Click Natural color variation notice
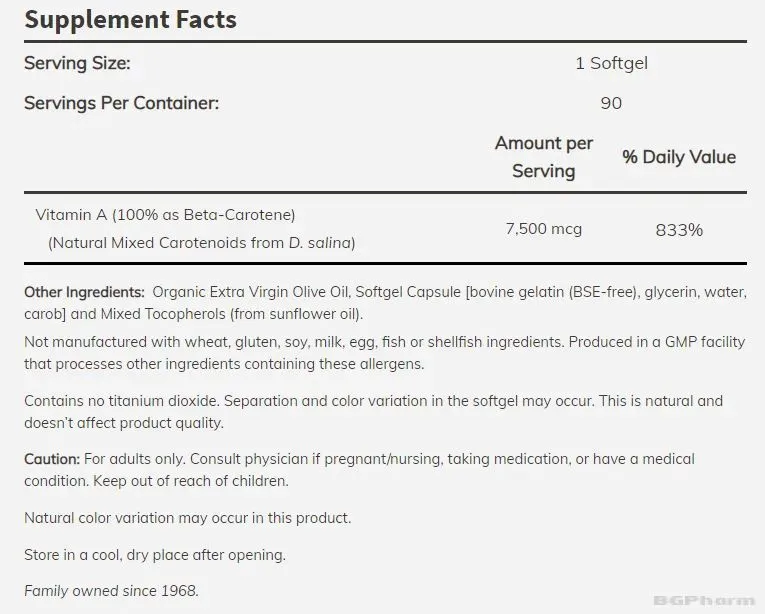The image size is (765, 614). (188, 517)
